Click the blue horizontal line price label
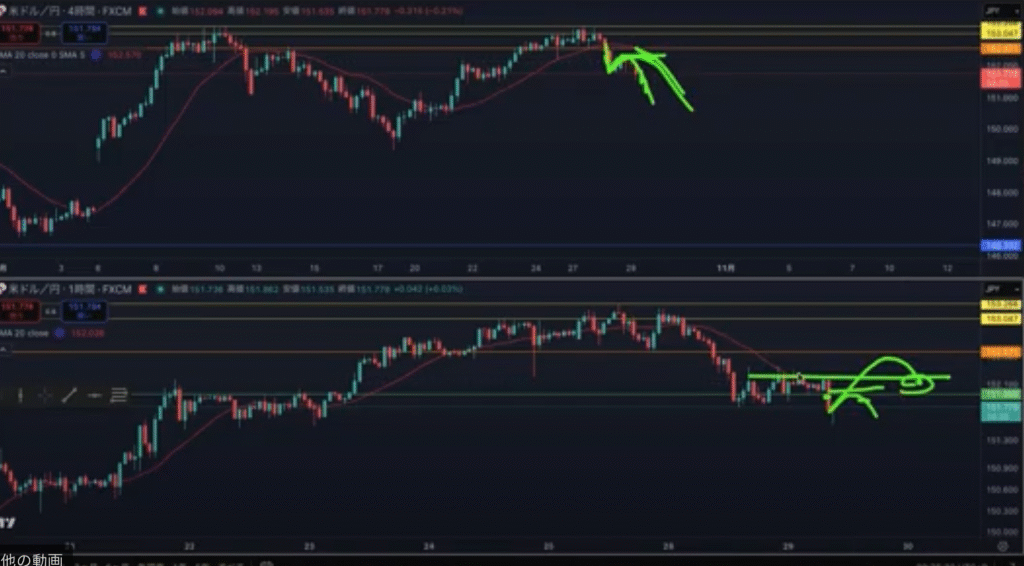 tap(1000, 245)
